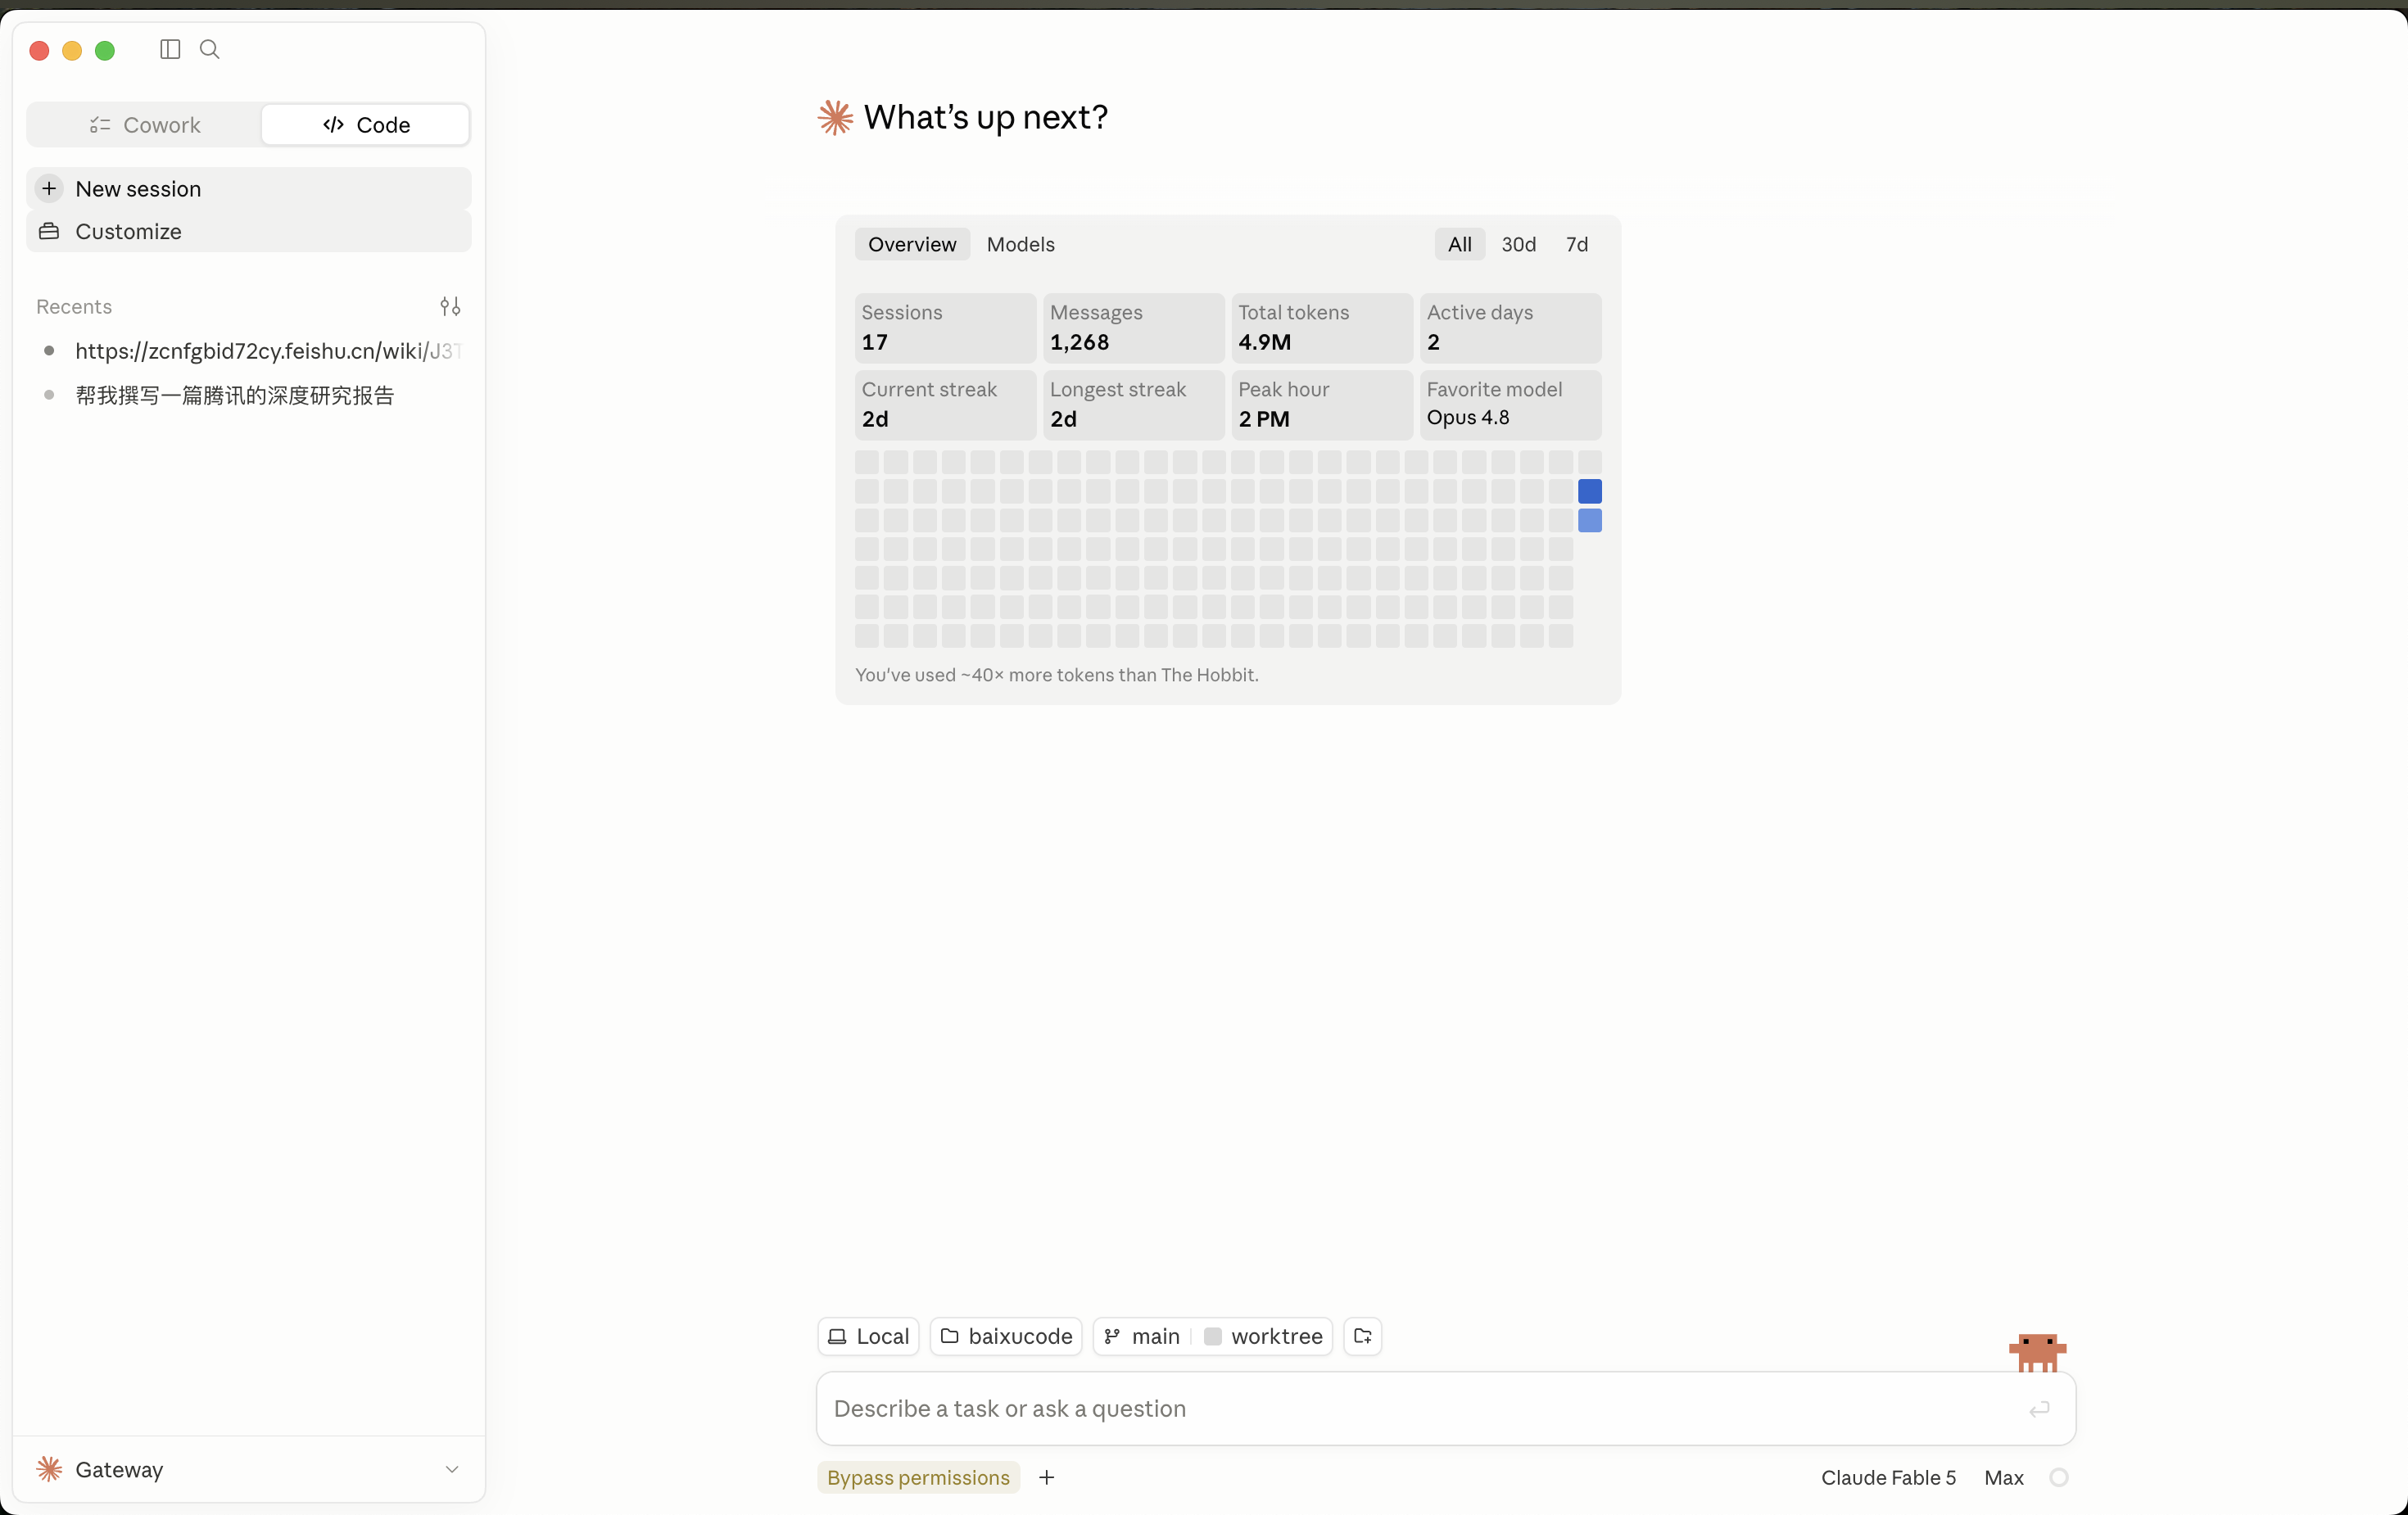
Task: Select the 30d time range
Action: tap(1518, 244)
